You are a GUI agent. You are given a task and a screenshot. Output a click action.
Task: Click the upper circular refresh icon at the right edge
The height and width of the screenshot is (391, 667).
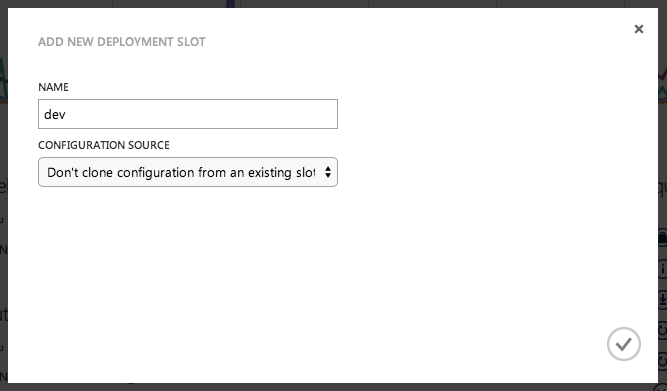point(662,329)
